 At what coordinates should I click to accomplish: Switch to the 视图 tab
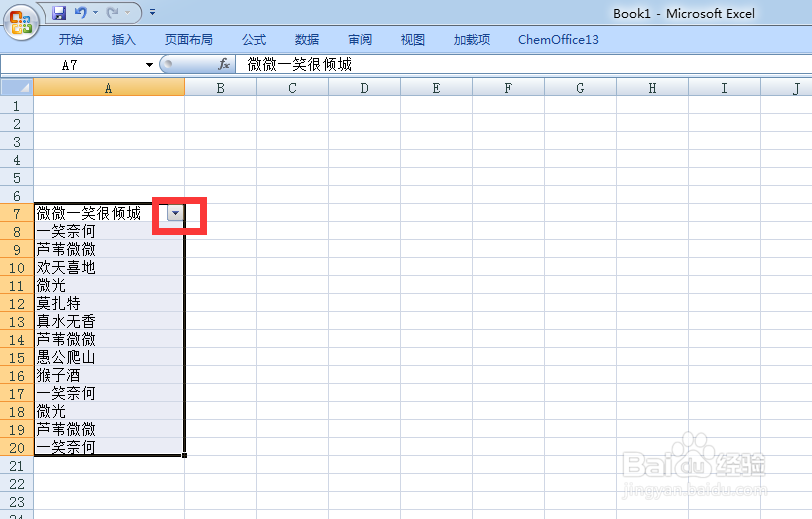click(413, 39)
